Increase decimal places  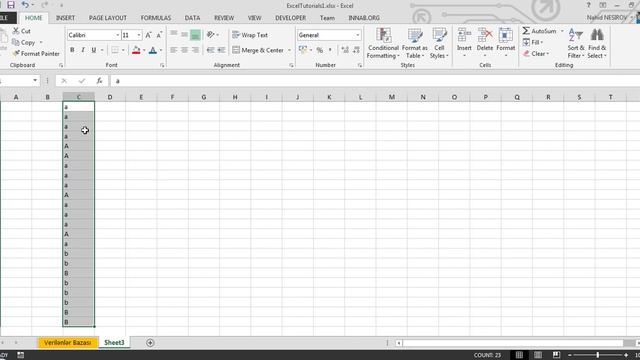click(x=345, y=50)
